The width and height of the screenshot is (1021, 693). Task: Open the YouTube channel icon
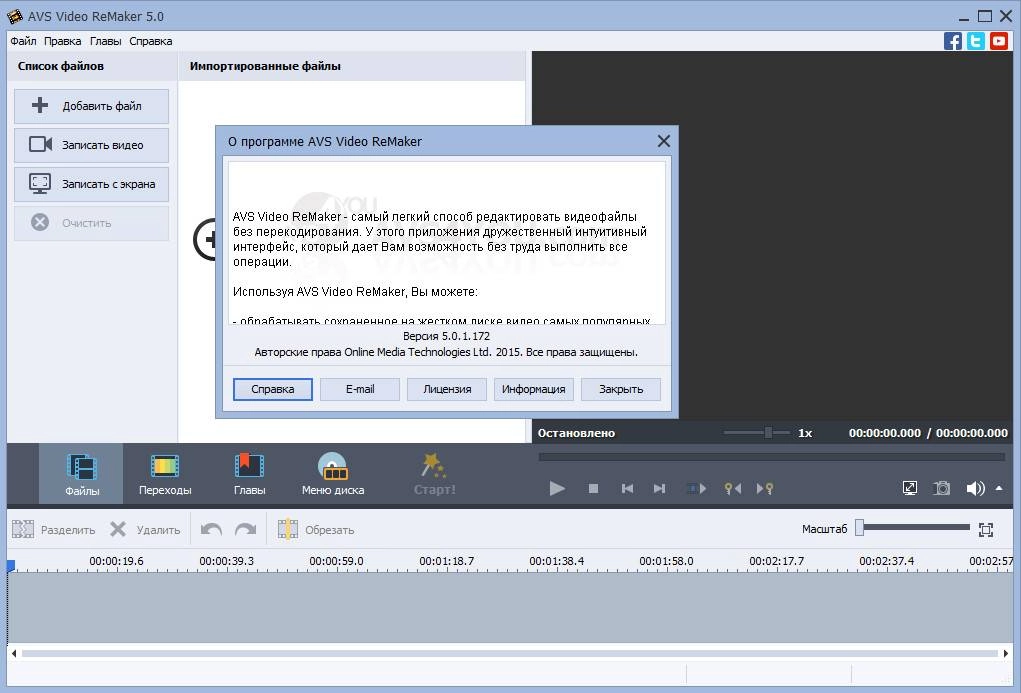(999, 41)
